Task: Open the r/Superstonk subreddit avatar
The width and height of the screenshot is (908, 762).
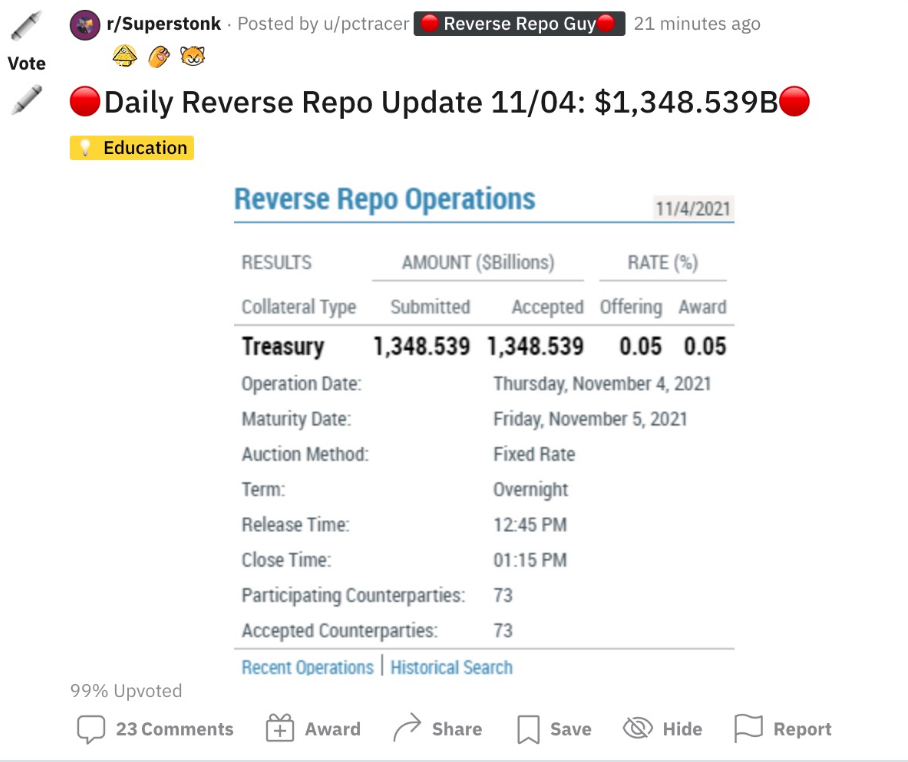Action: tap(85, 25)
